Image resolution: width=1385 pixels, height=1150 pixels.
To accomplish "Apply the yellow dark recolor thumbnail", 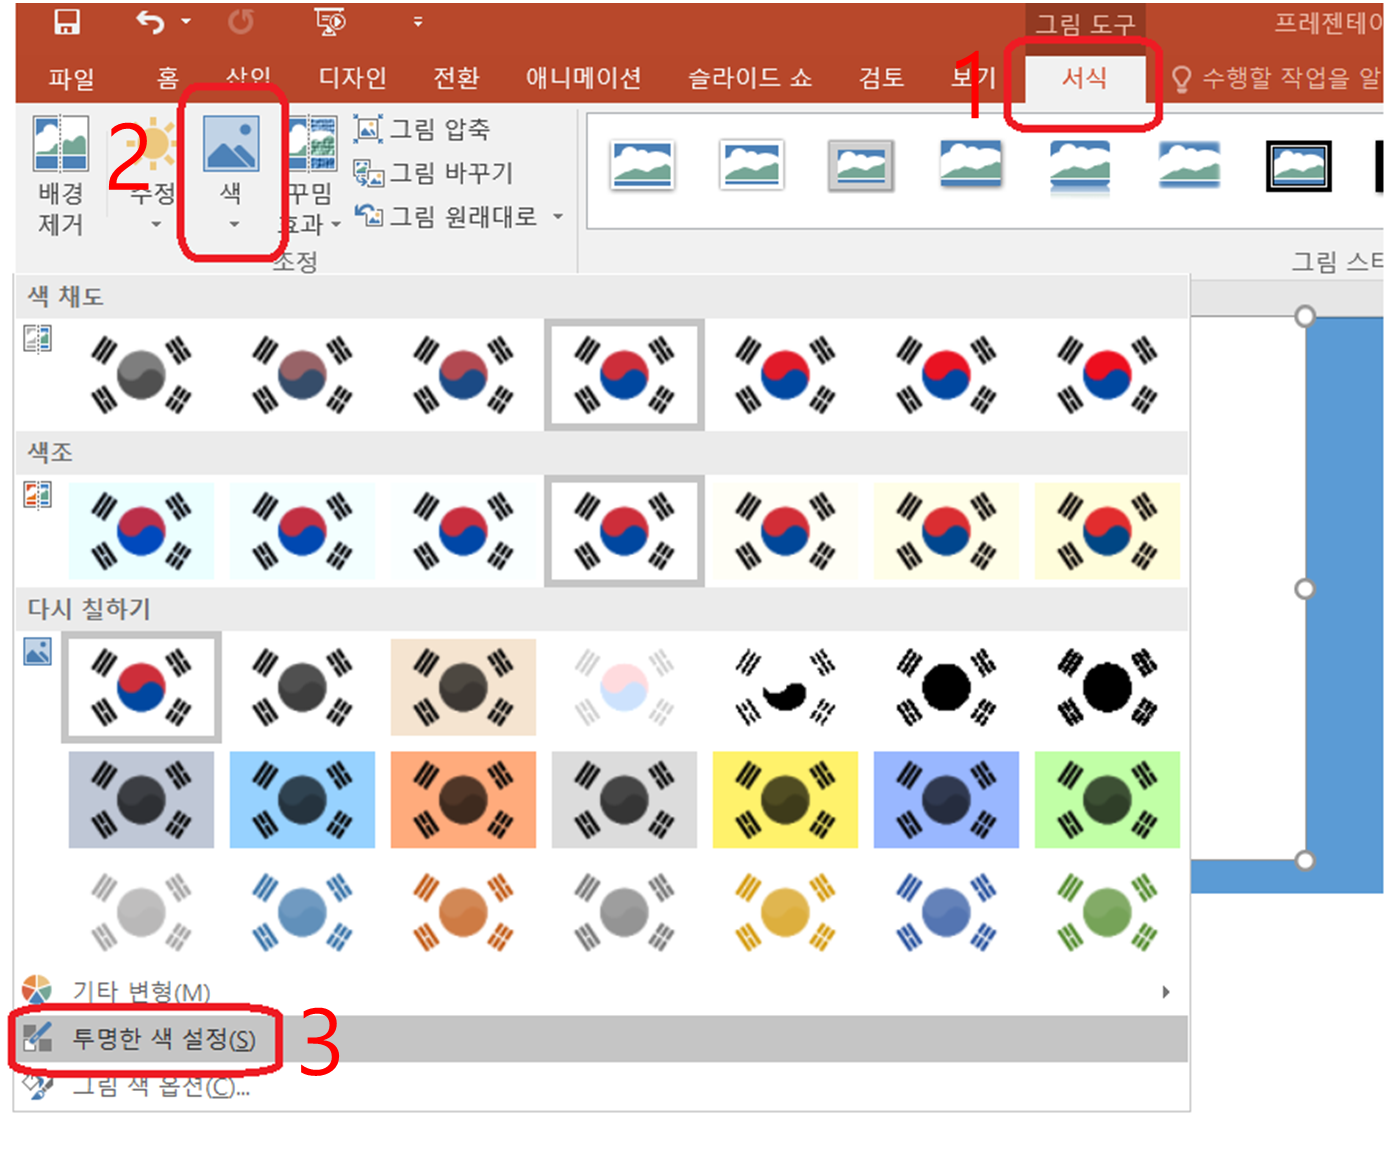I will [x=785, y=800].
